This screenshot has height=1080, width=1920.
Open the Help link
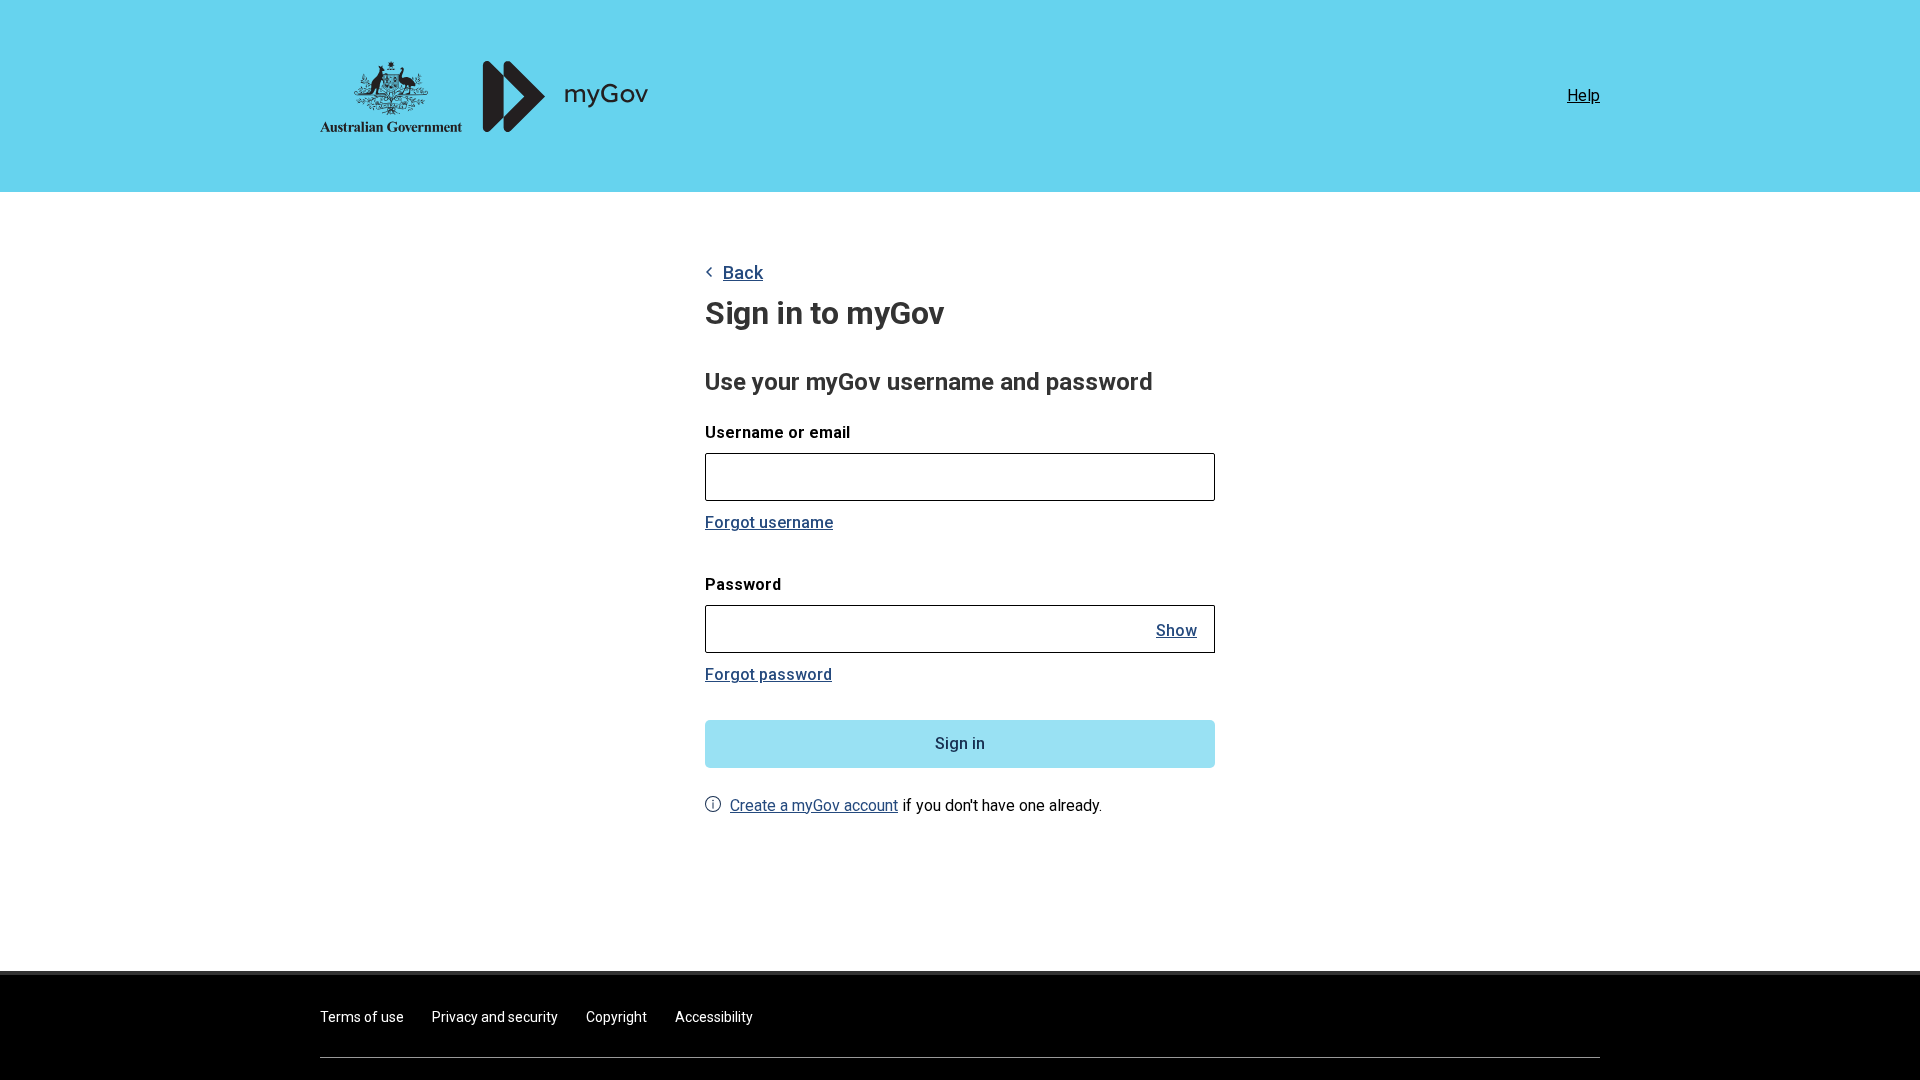pyautogui.click(x=1583, y=95)
